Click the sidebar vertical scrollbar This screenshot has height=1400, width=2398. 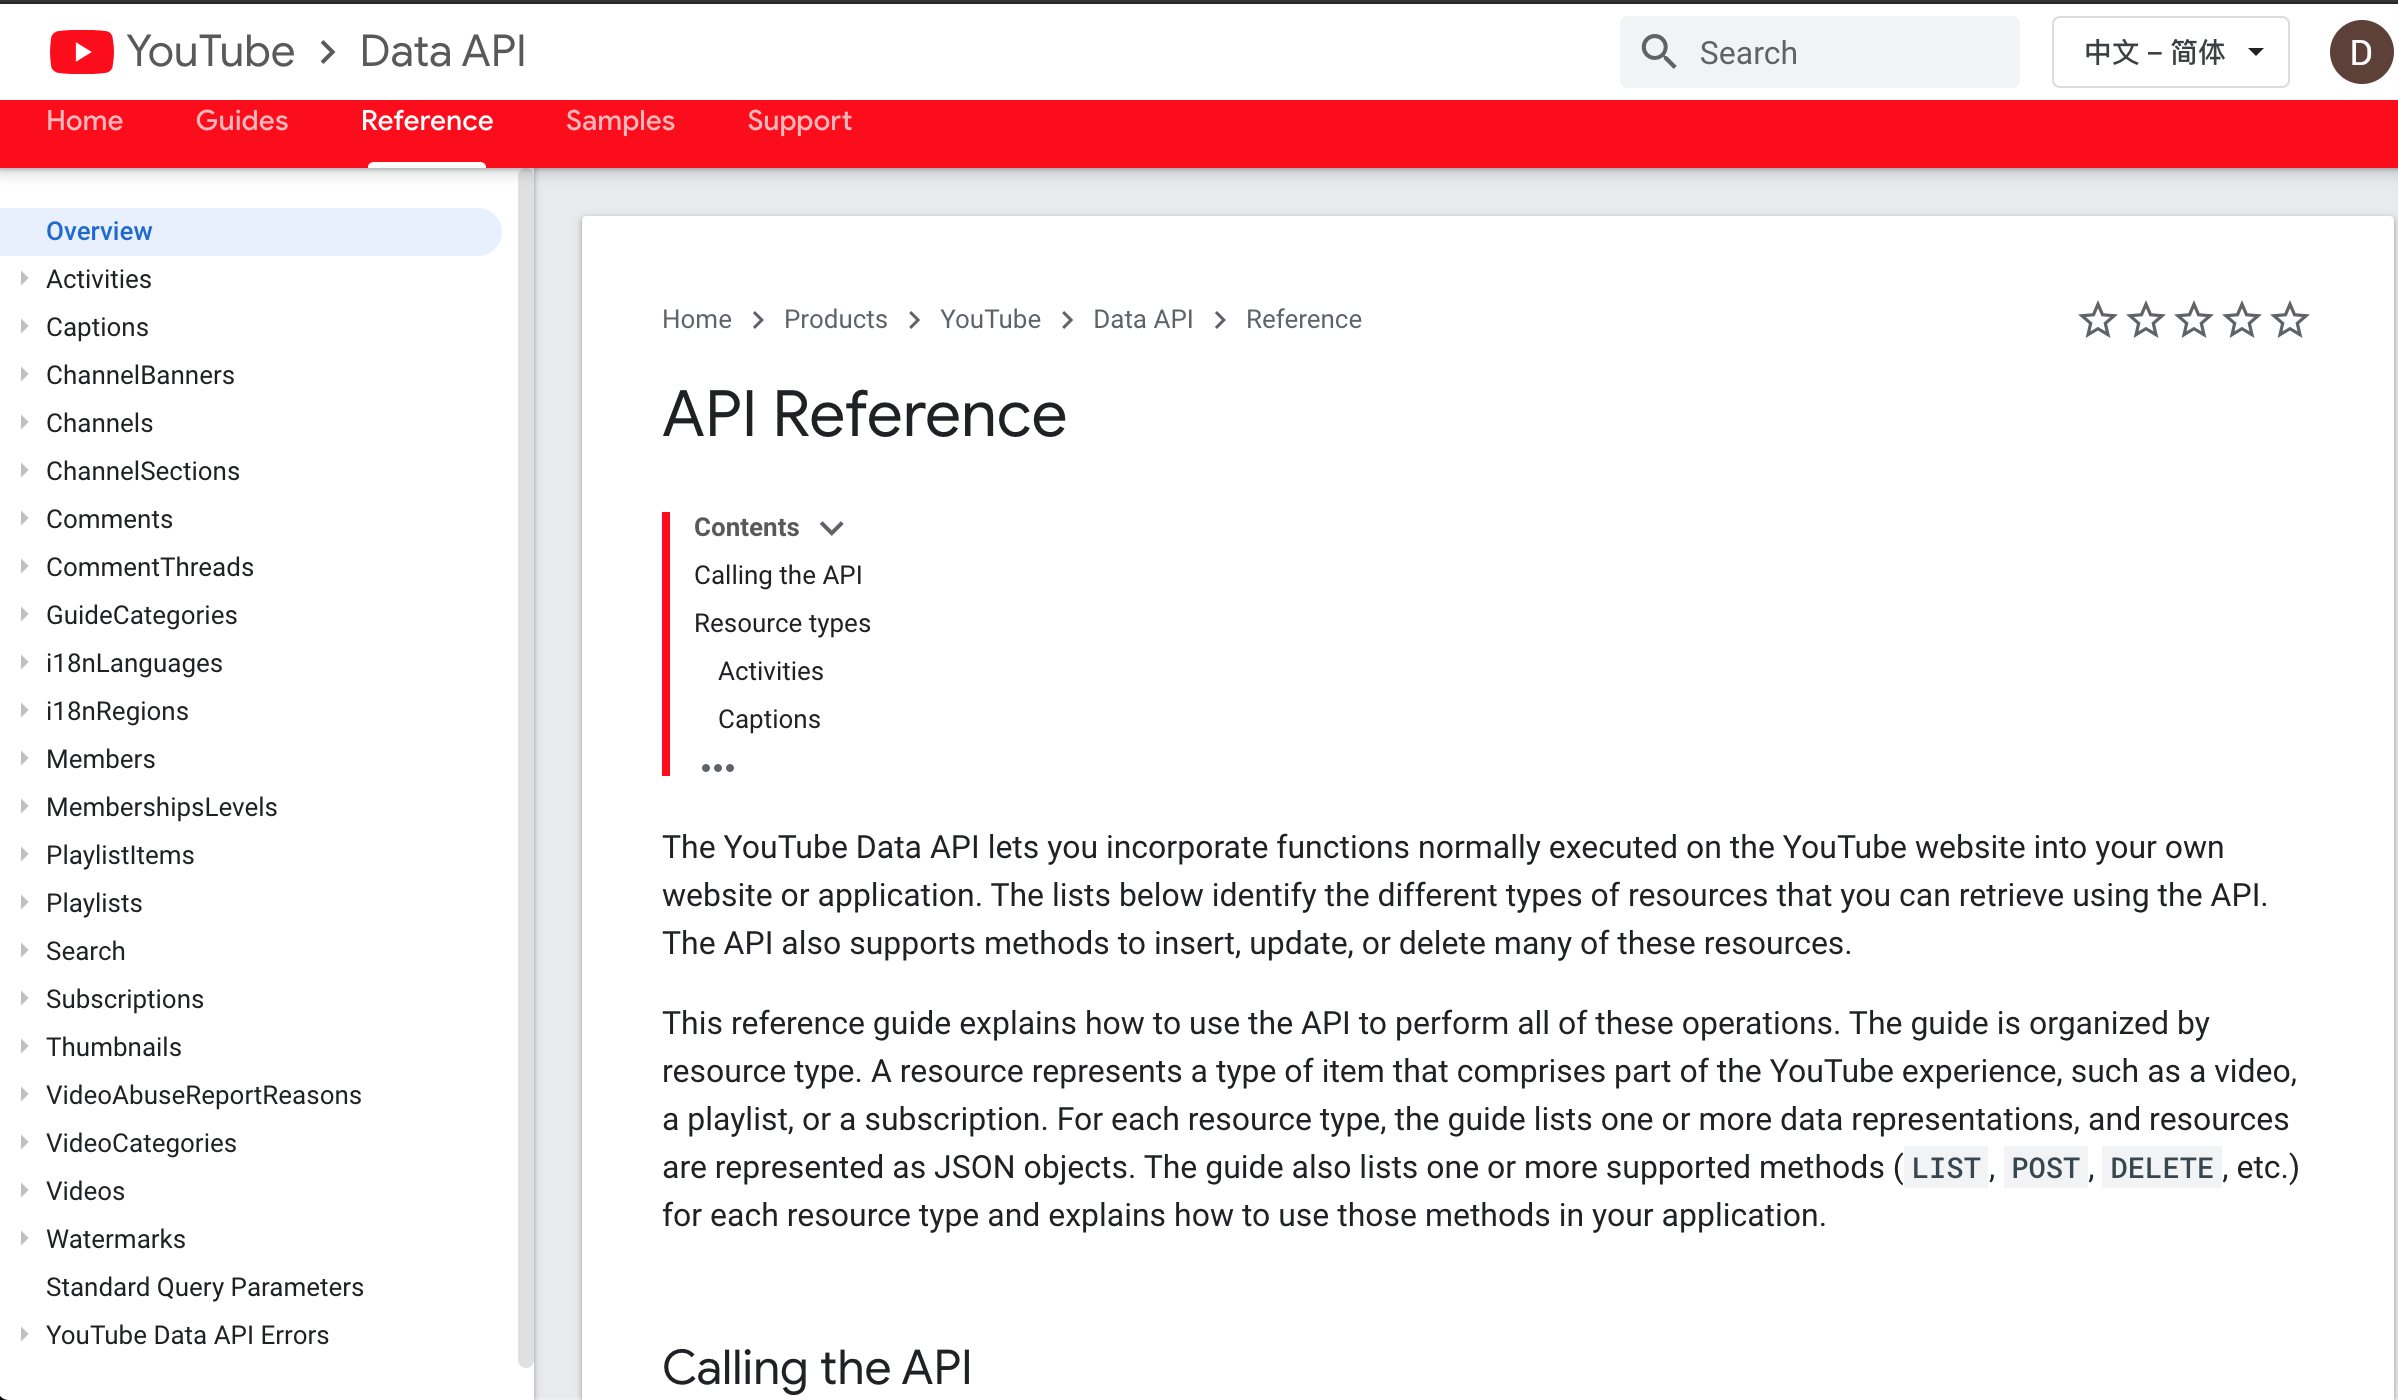point(526,767)
